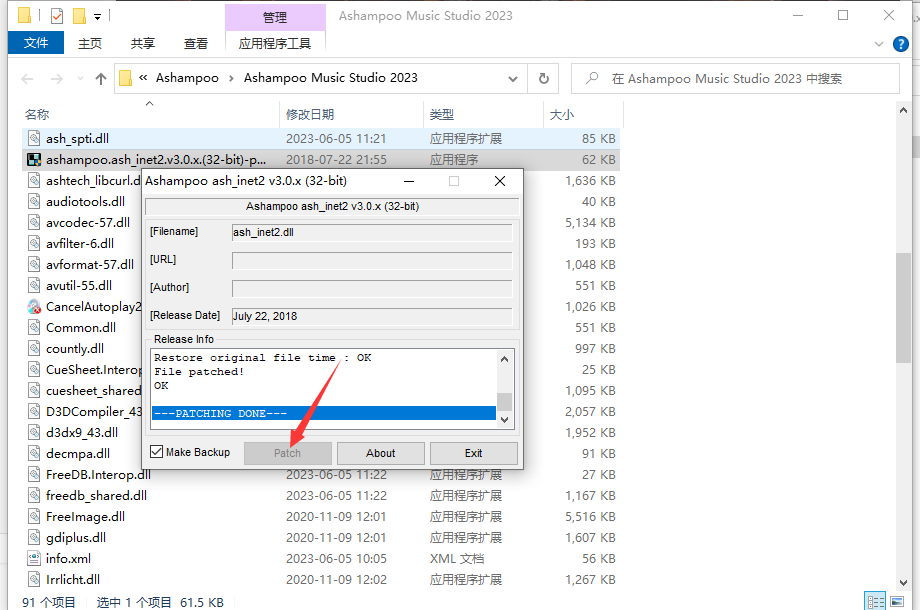The width and height of the screenshot is (920, 610).
Task: Select the avfilter-6.dll file icon
Action: pyautogui.click(x=34, y=243)
